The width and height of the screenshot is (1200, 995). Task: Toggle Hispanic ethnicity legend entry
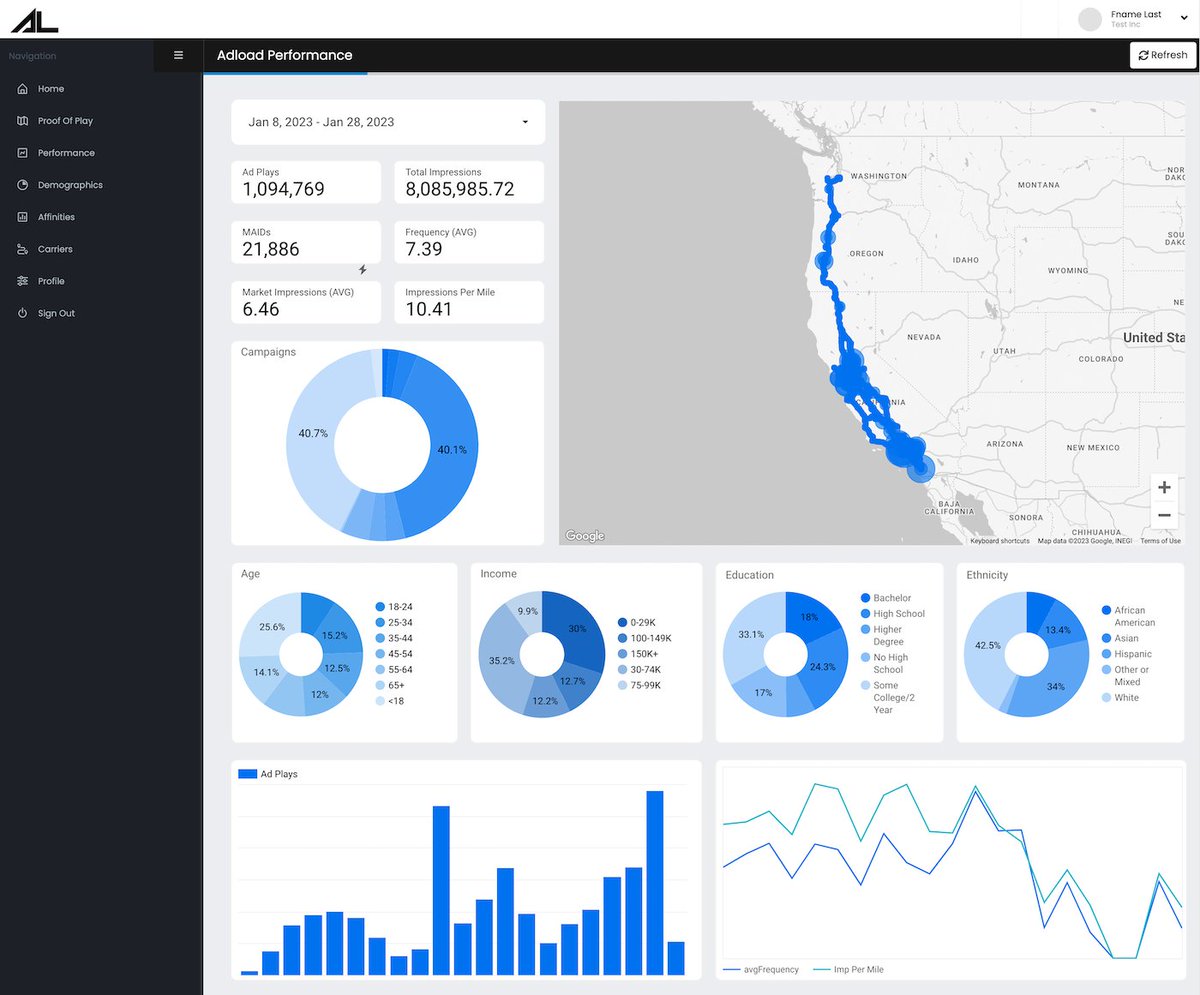click(1126, 654)
